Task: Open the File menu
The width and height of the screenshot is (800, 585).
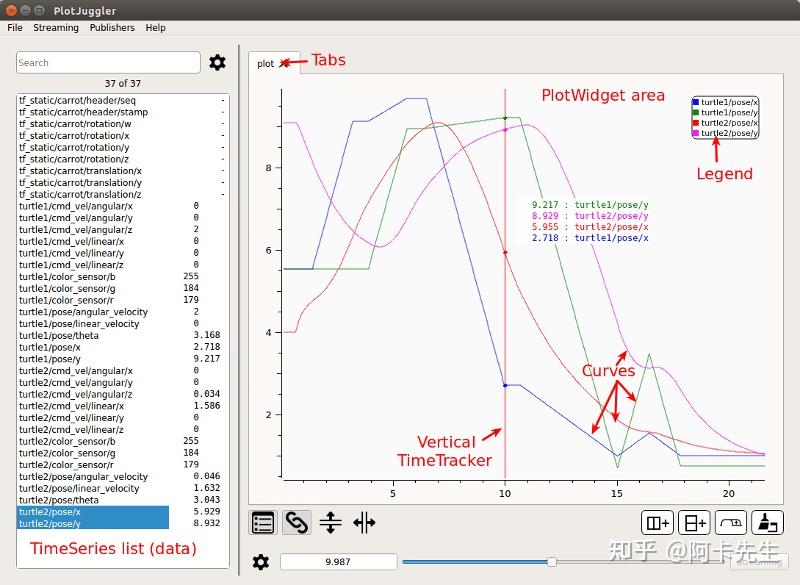Action: [x=15, y=28]
